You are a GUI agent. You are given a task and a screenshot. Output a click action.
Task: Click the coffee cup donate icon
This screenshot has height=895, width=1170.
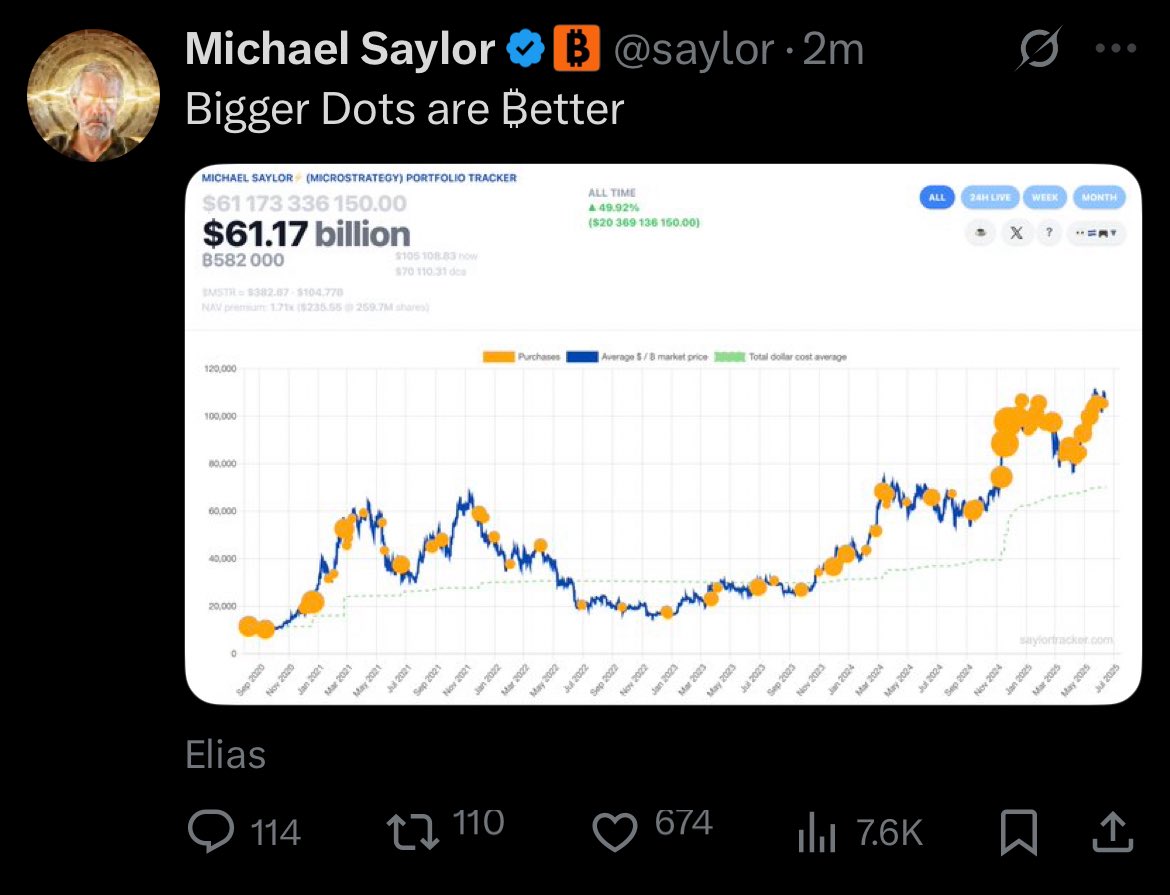pos(981,233)
